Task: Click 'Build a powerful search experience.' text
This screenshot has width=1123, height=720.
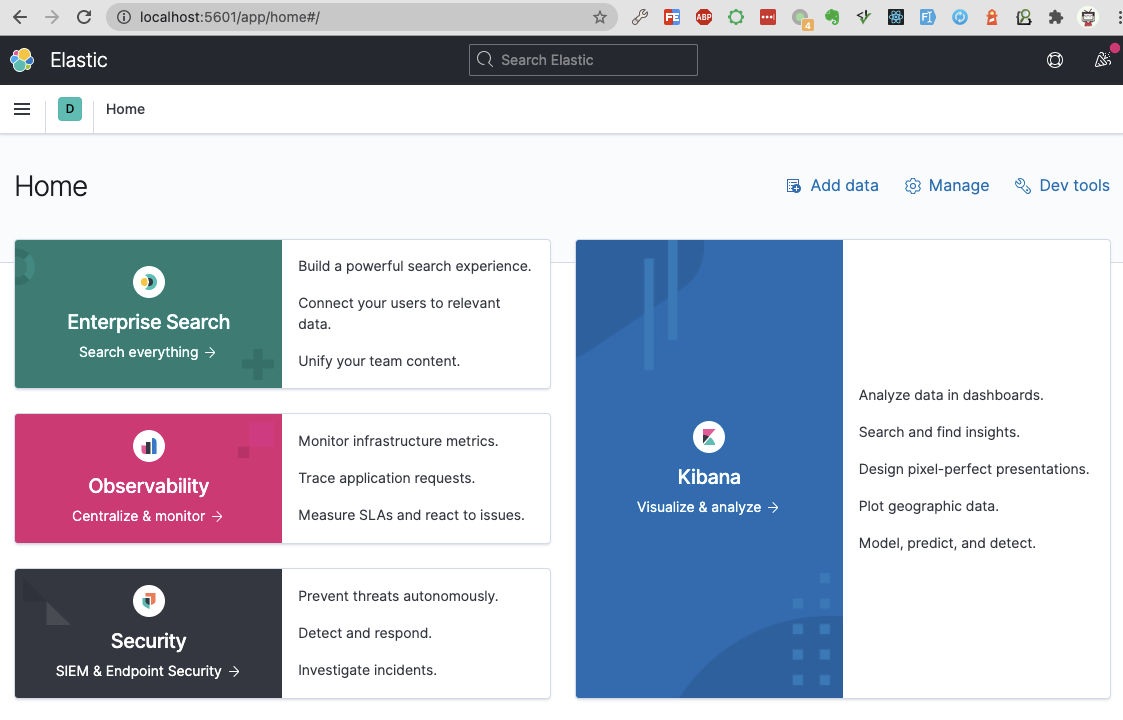Action: (x=415, y=267)
